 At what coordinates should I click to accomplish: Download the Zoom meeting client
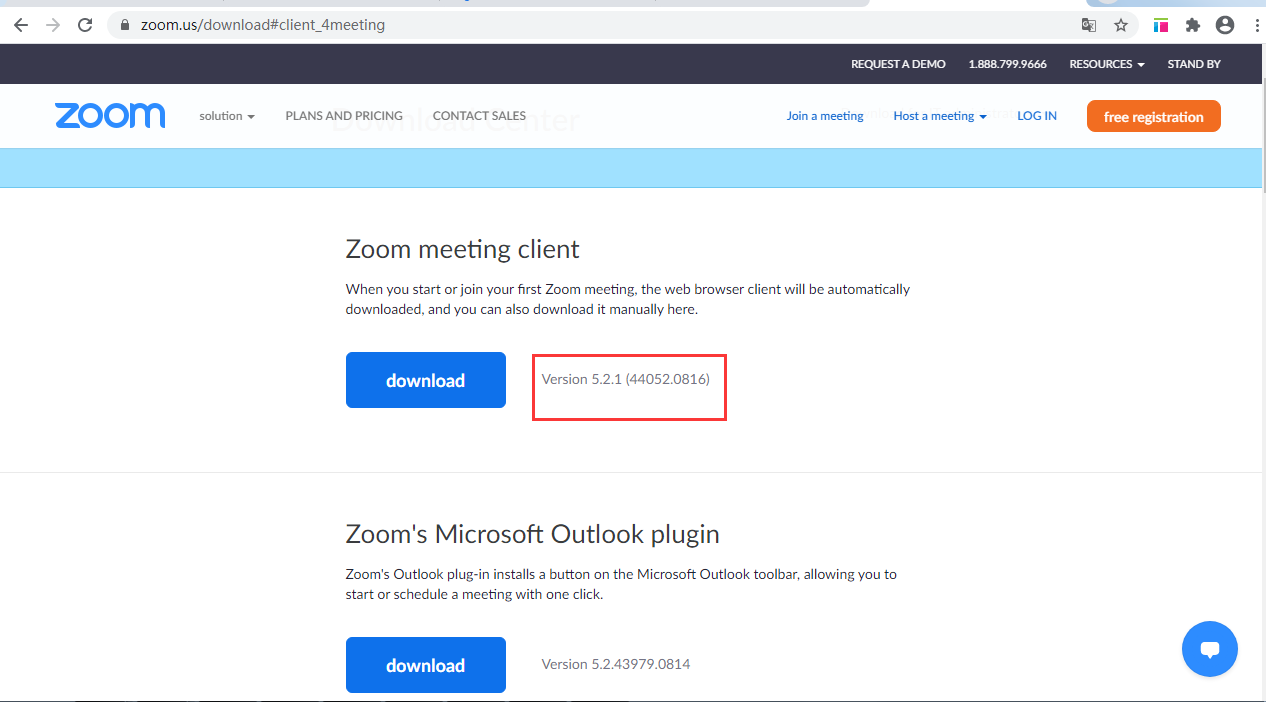425,380
